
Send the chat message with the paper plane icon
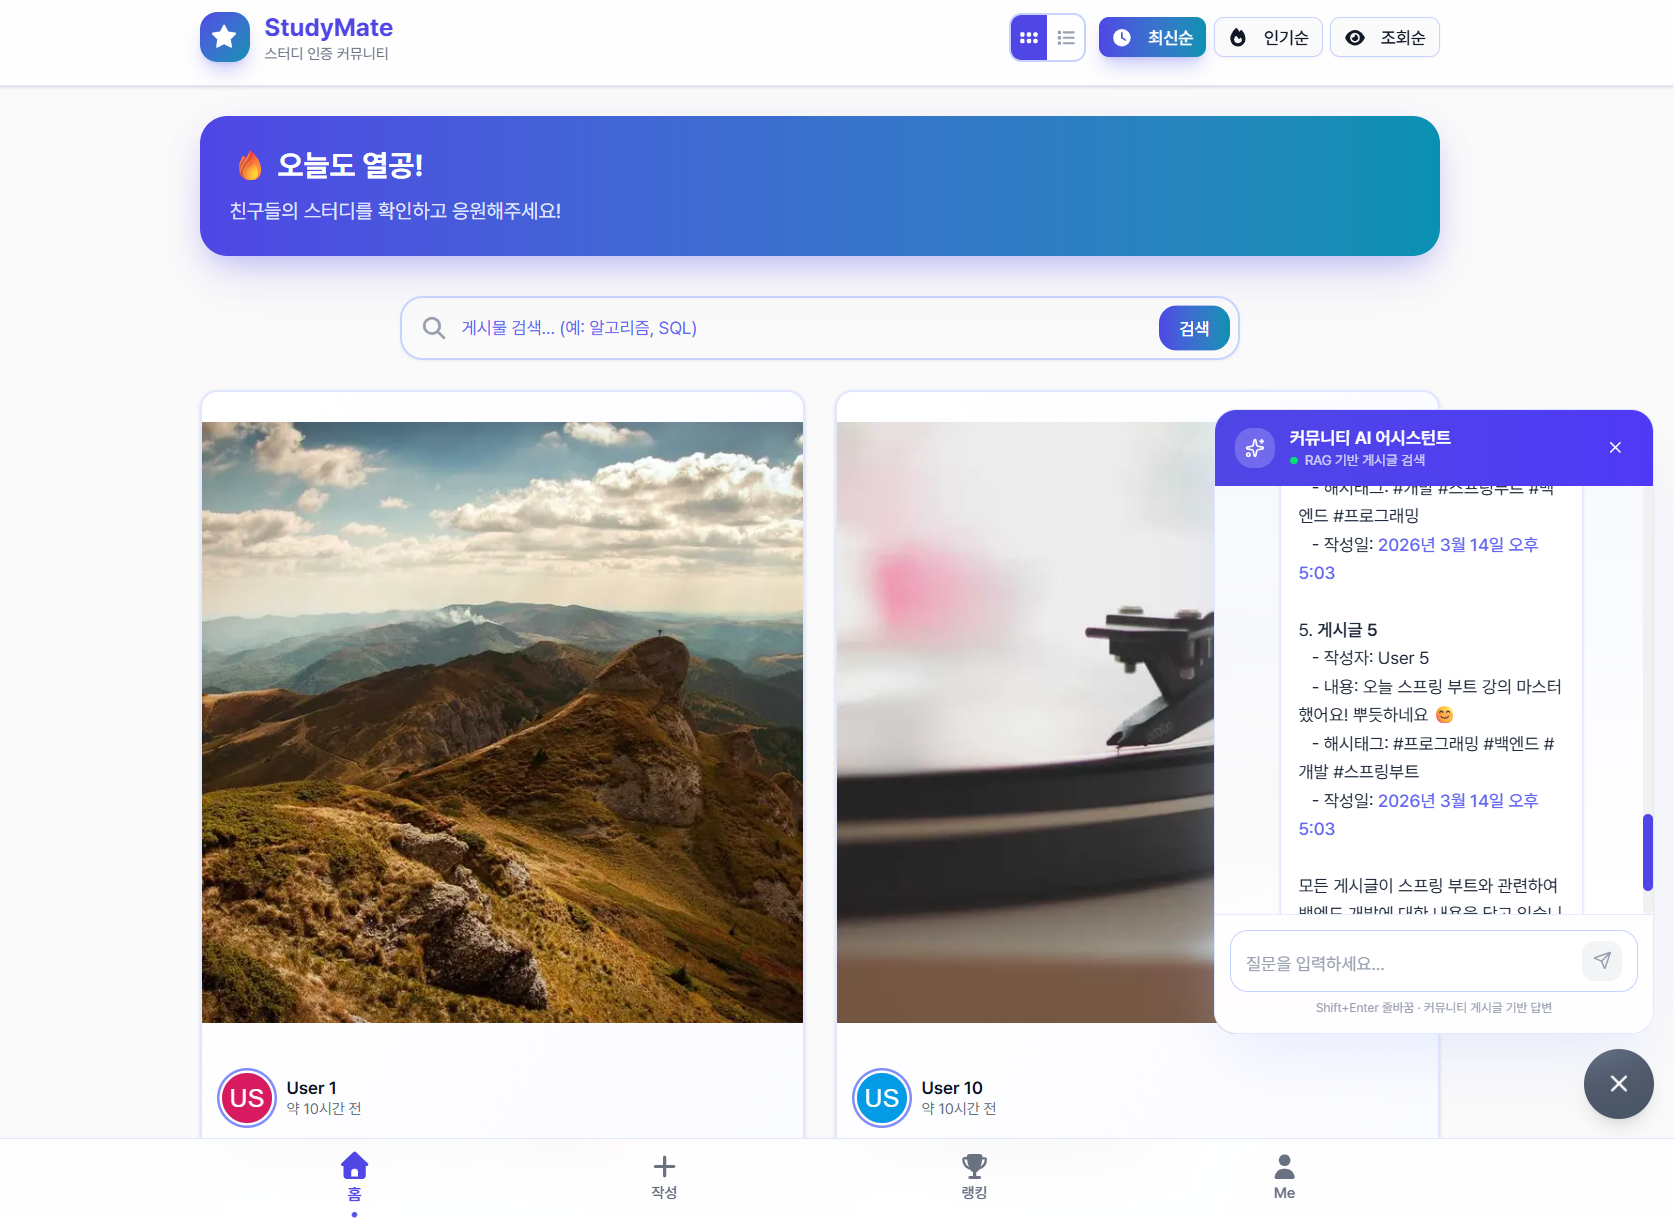point(1602,961)
